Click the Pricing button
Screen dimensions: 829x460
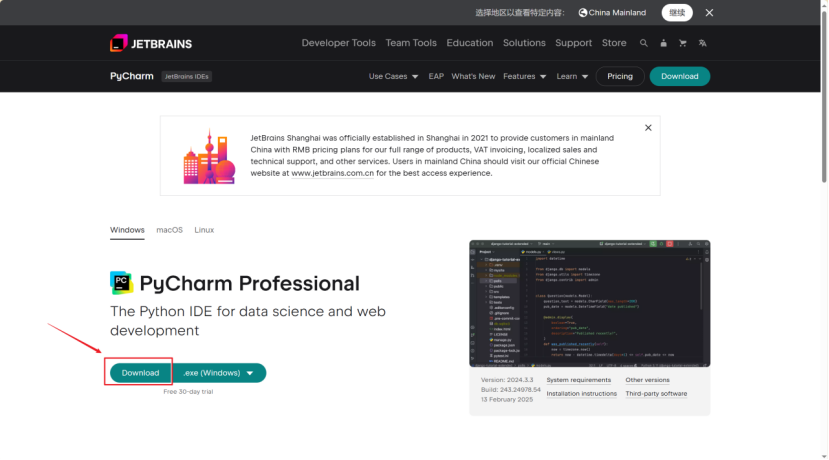point(620,76)
